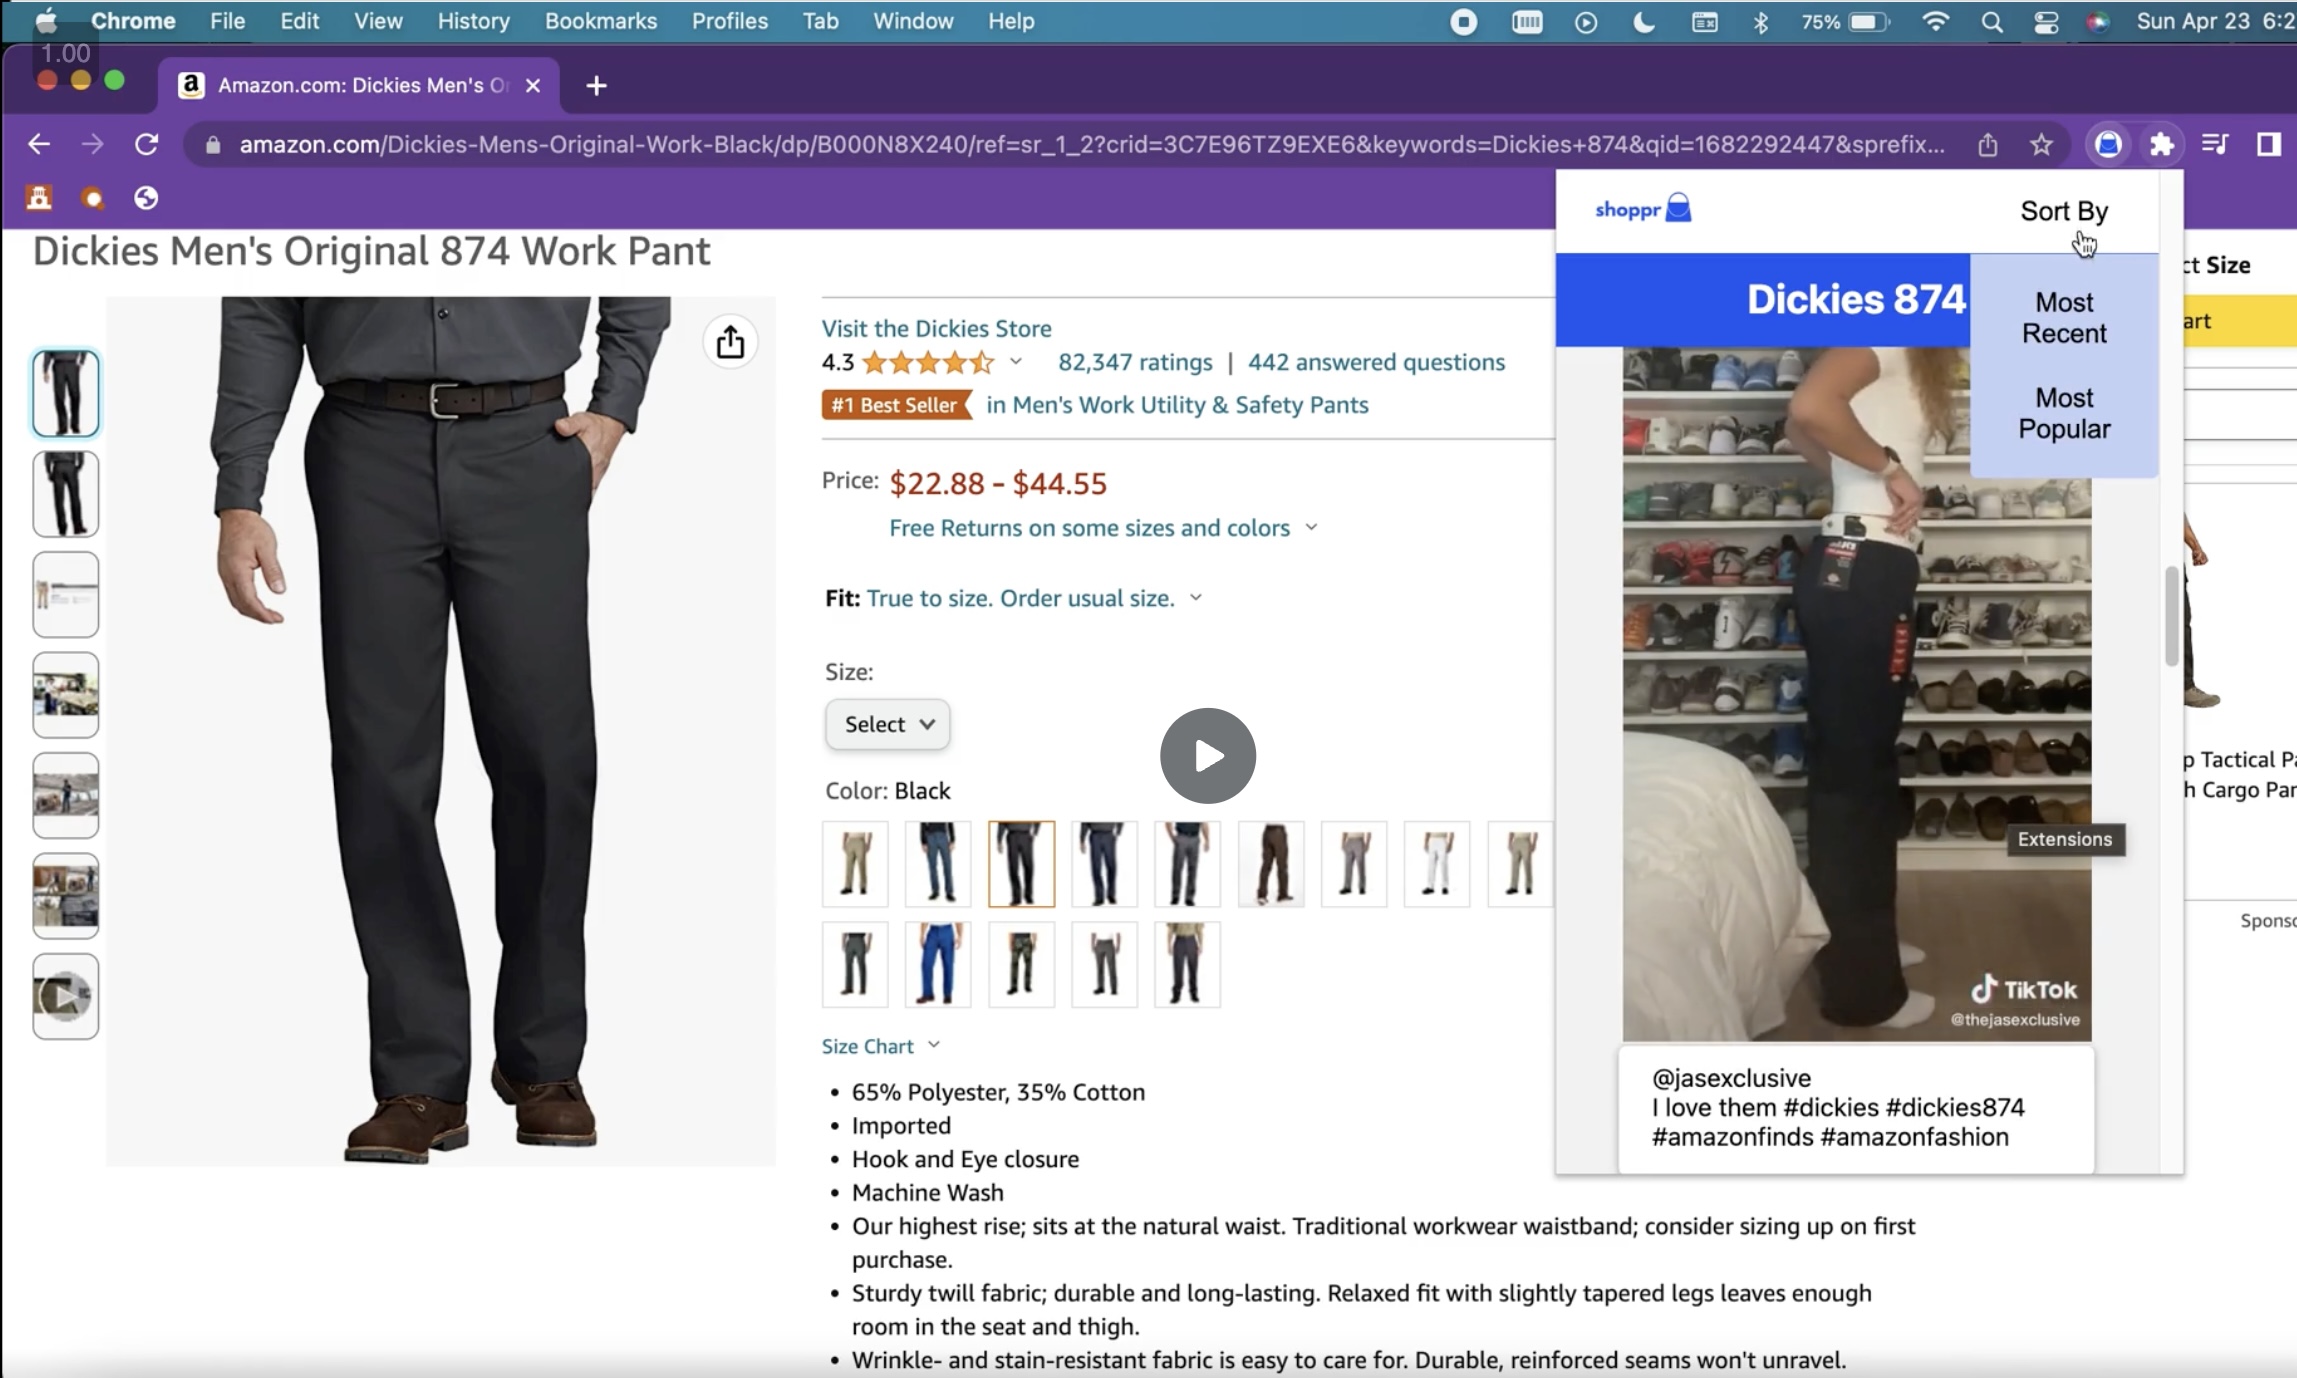Expand the star rating chevron
2297x1378 pixels.
pyautogui.click(x=1016, y=361)
